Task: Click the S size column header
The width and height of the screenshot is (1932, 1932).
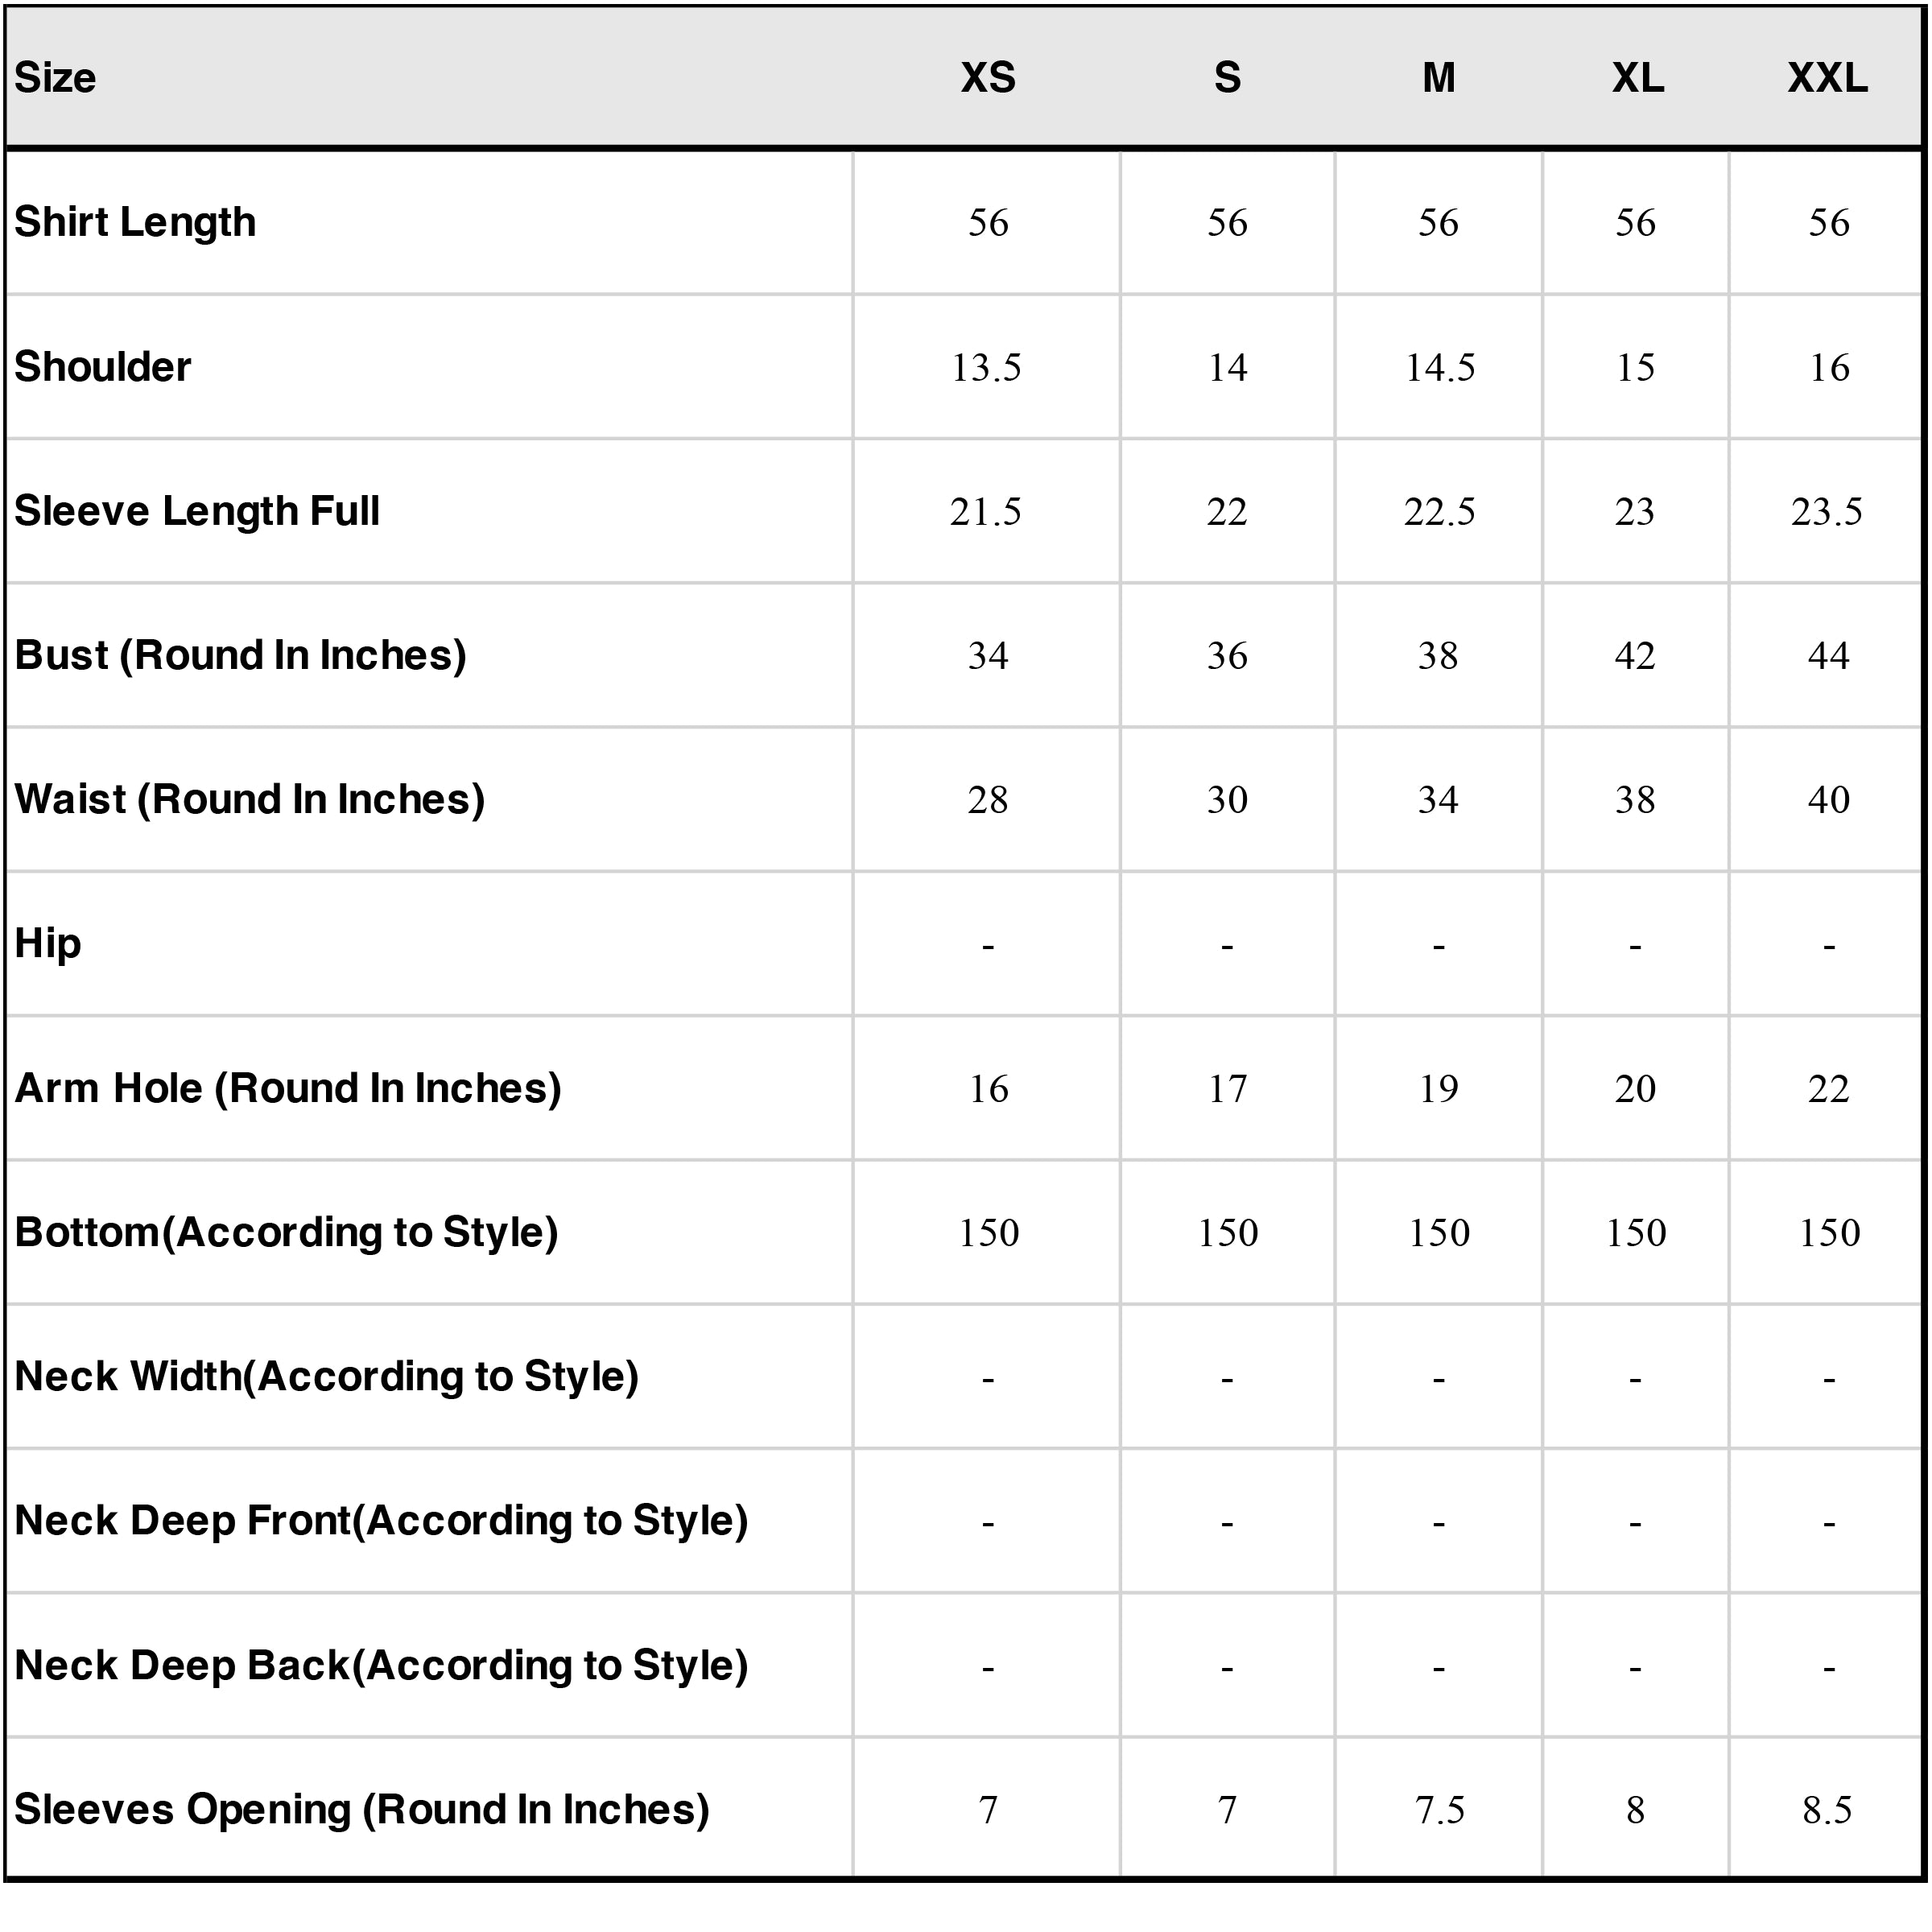Action: point(1227,78)
